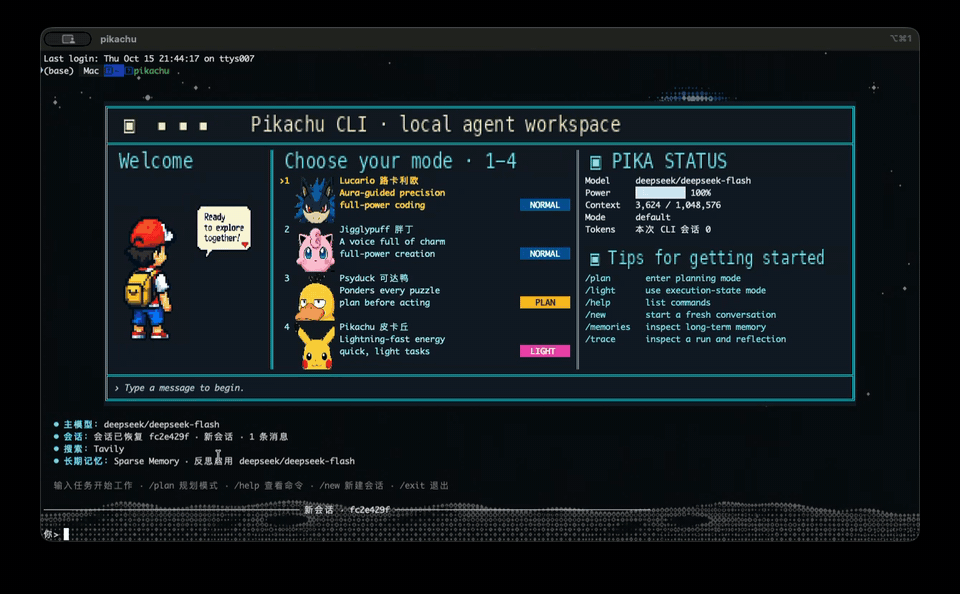Select mode 2 Jigglypuff 胖丁

pyautogui.click(x=425, y=248)
